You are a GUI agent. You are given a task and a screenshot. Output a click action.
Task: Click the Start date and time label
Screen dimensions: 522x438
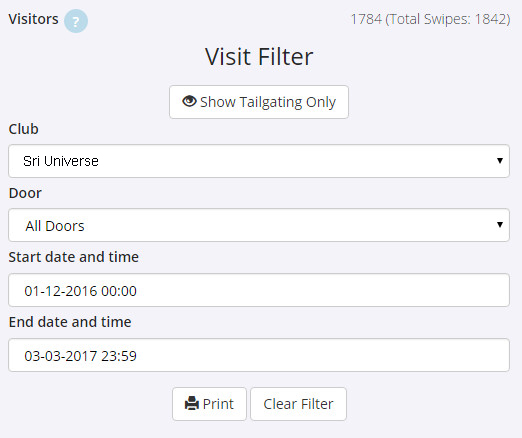pos(73,257)
